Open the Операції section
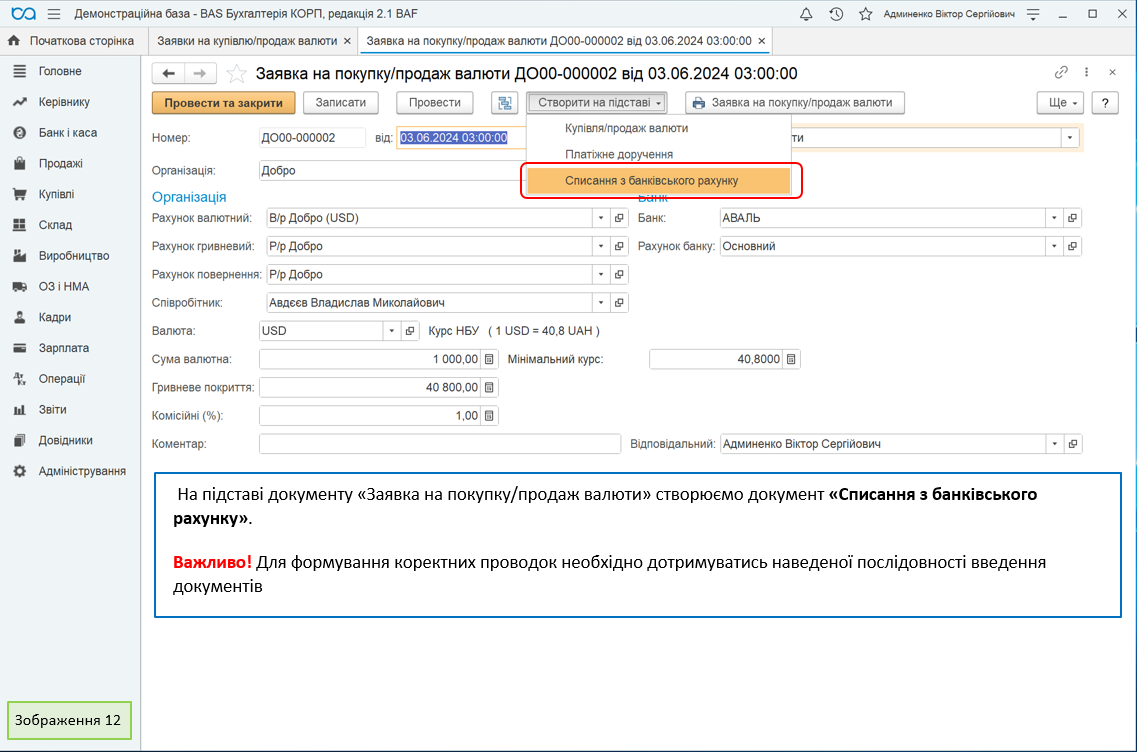The image size is (1137, 752). click(62, 379)
